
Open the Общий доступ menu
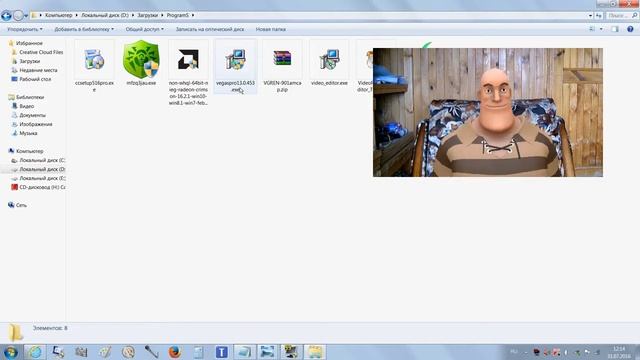(144, 29)
